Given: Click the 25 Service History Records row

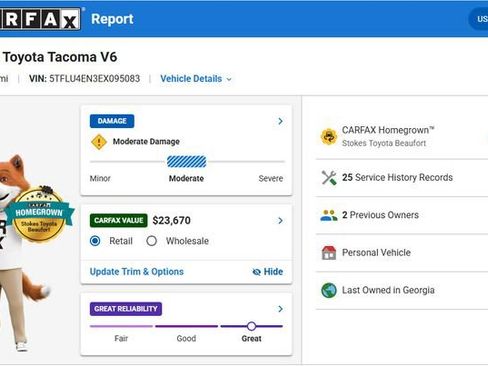Looking at the screenshot, I should [x=402, y=178].
